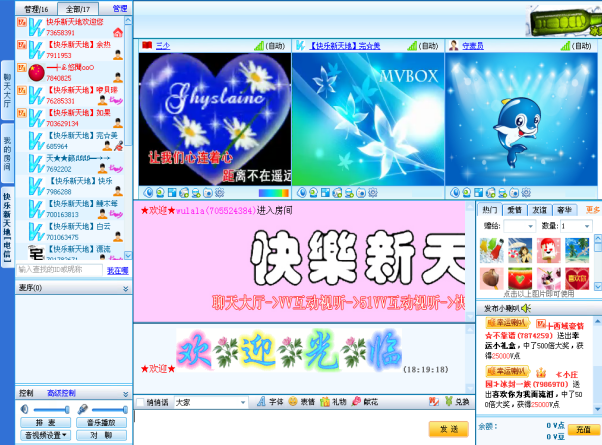This screenshot has width=602, height=445.
Task: Adjust the speaker volume slider
Action: (51, 410)
